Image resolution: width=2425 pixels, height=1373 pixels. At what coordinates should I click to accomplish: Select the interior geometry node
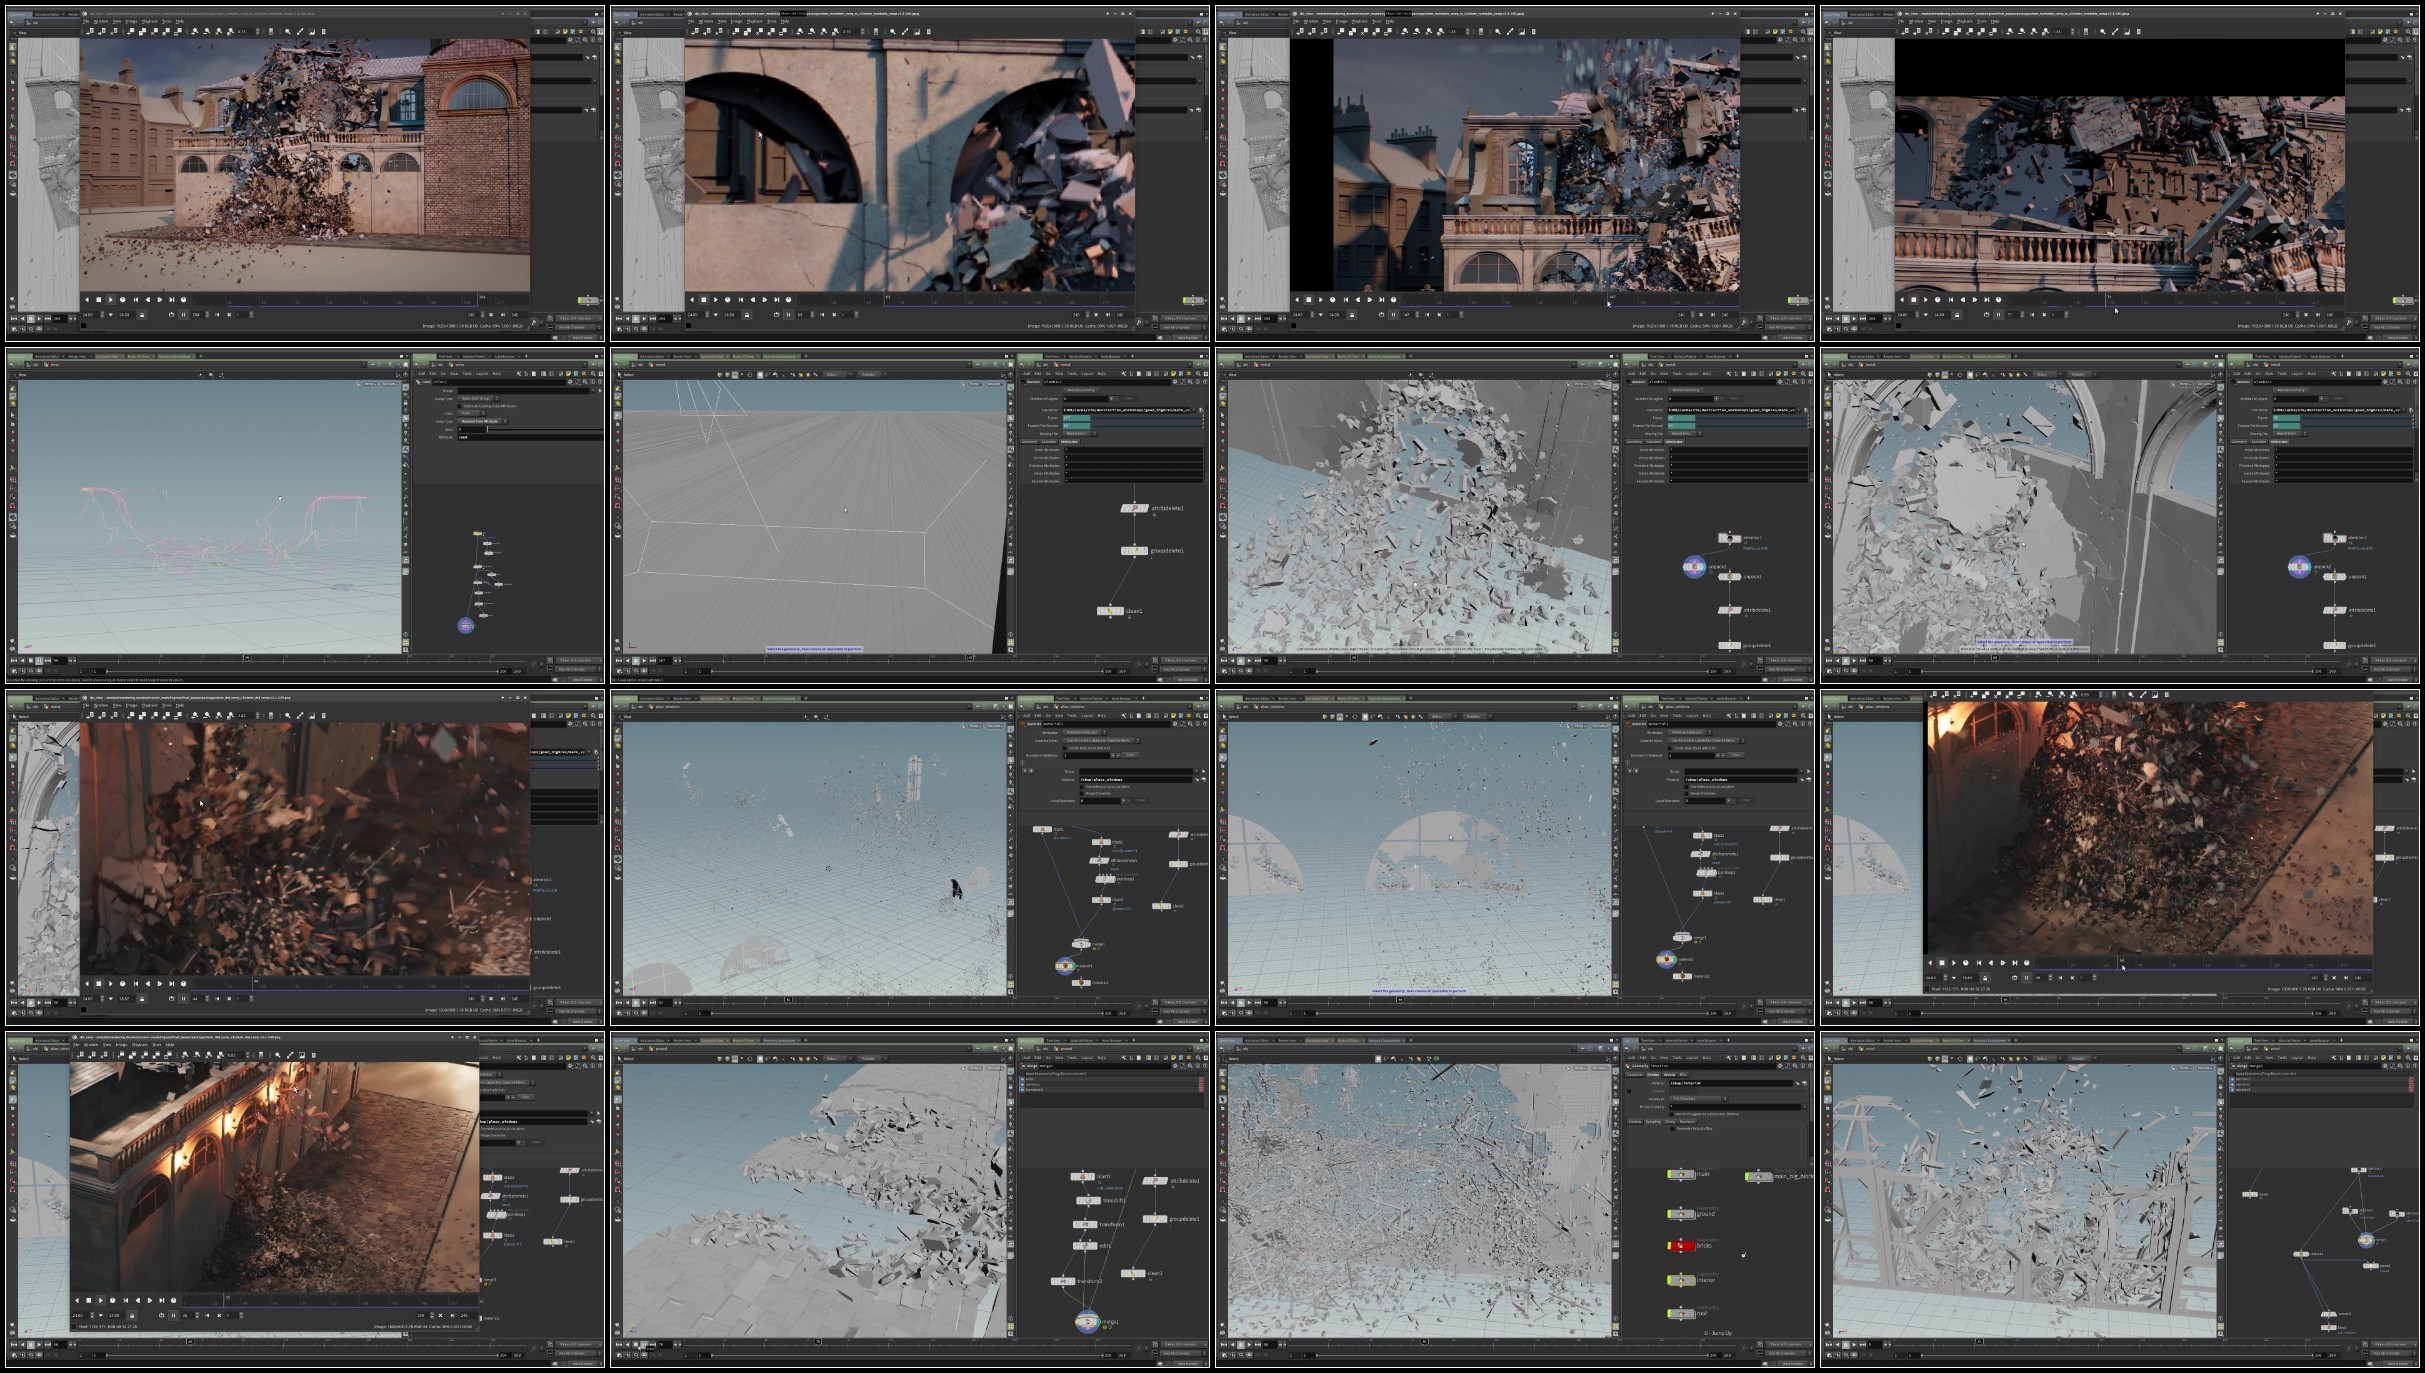pyautogui.click(x=1681, y=1280)
